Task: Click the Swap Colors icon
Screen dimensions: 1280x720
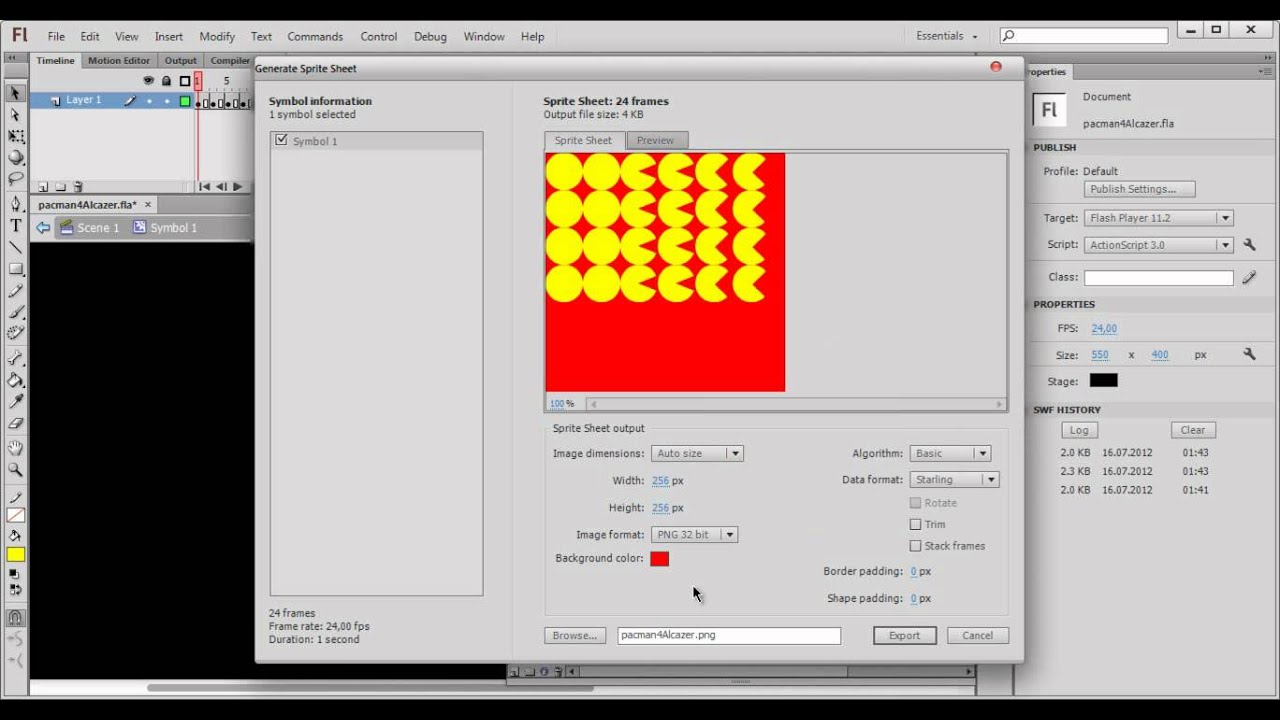Action: [x=14, y=588]
